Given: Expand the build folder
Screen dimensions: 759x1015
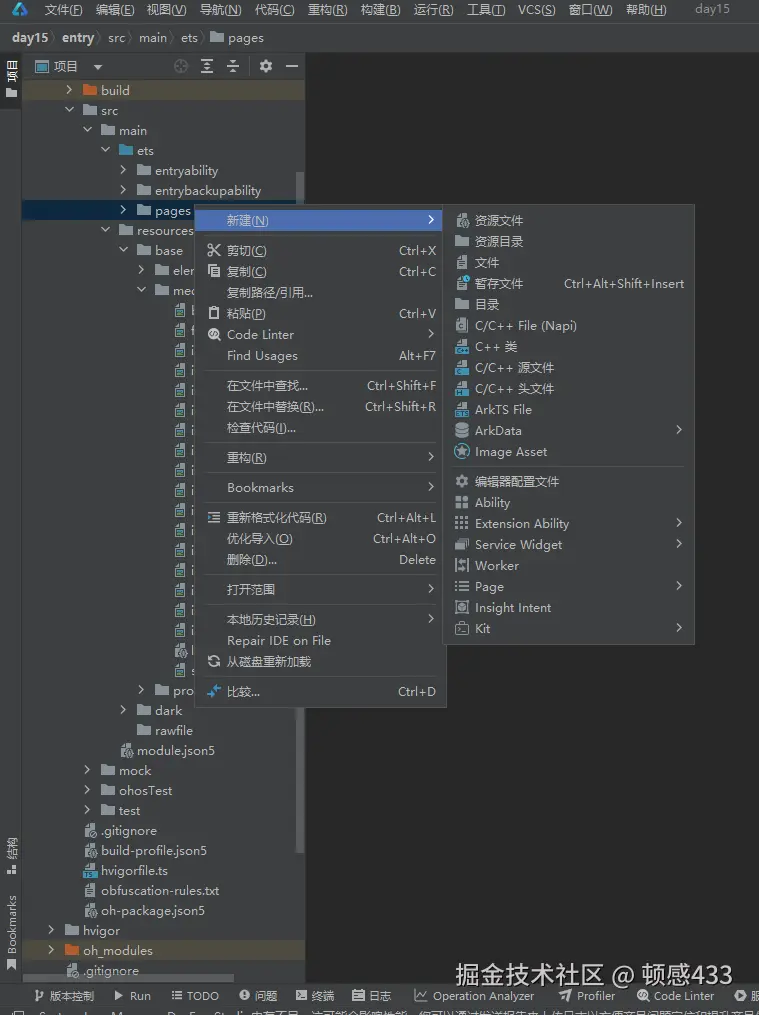Looking at the screenshot, I should 69,90.
